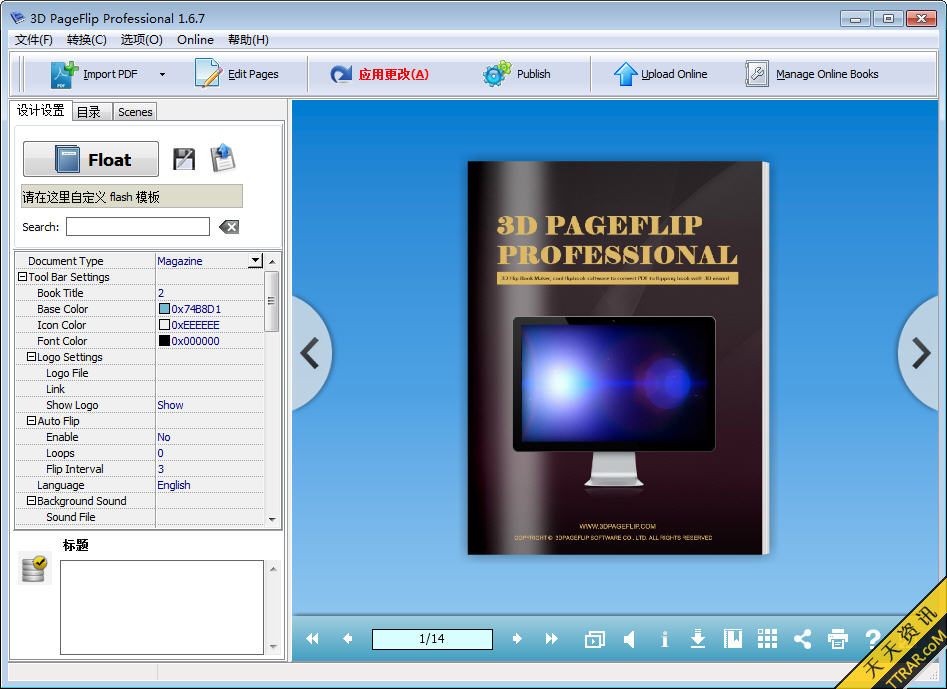The width and height of the screenshot is (947, 689).
Task: Switch to the 设计设置 tab
Action: click(x=40, y=111)
